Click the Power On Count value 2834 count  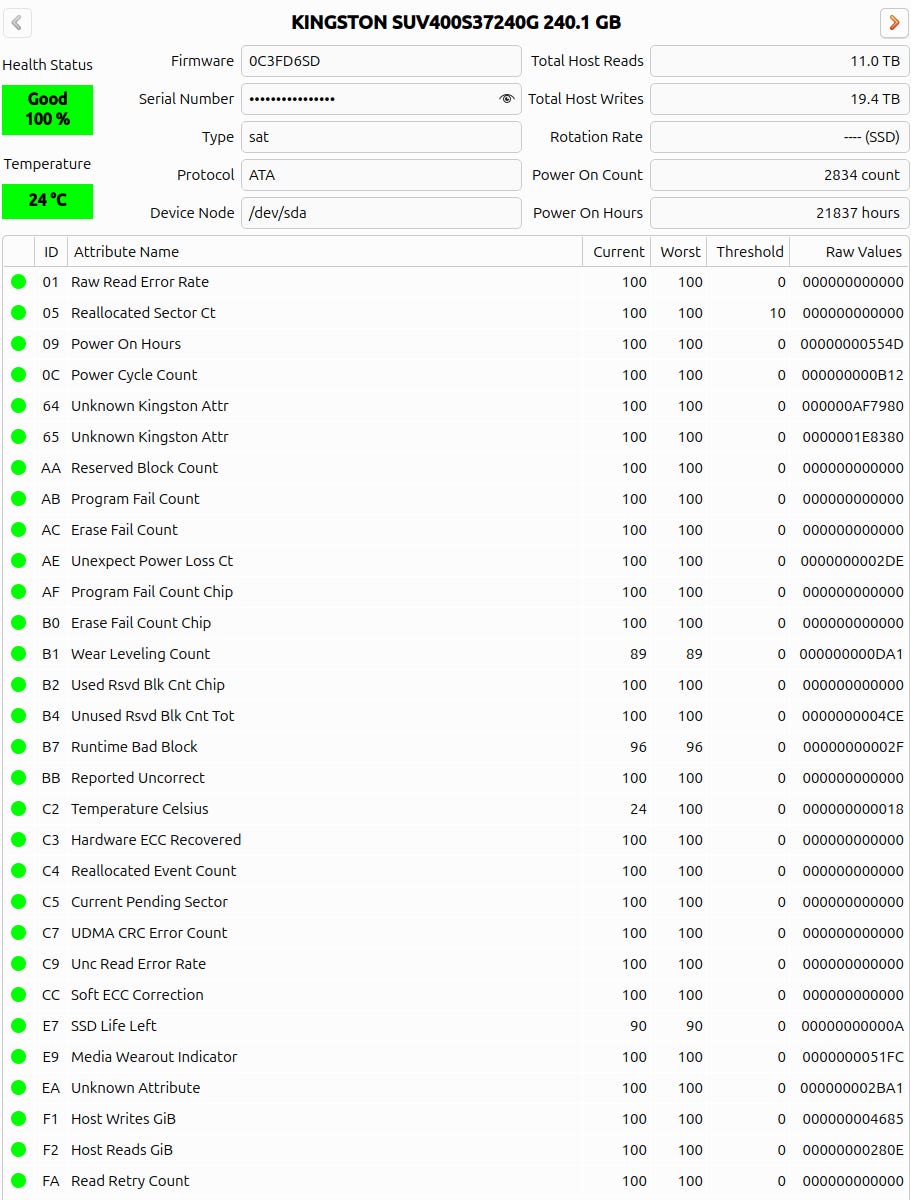click(x=780, y=175)
